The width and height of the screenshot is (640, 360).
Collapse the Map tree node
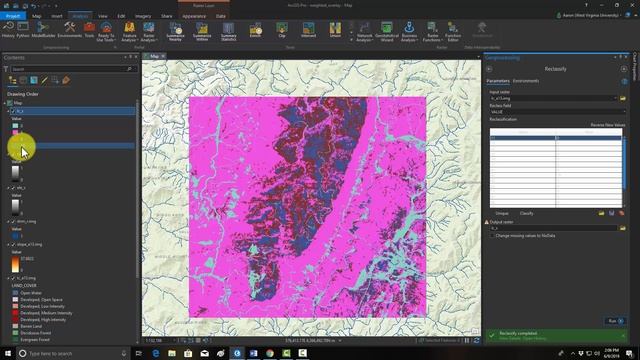(x=5, y=103)
